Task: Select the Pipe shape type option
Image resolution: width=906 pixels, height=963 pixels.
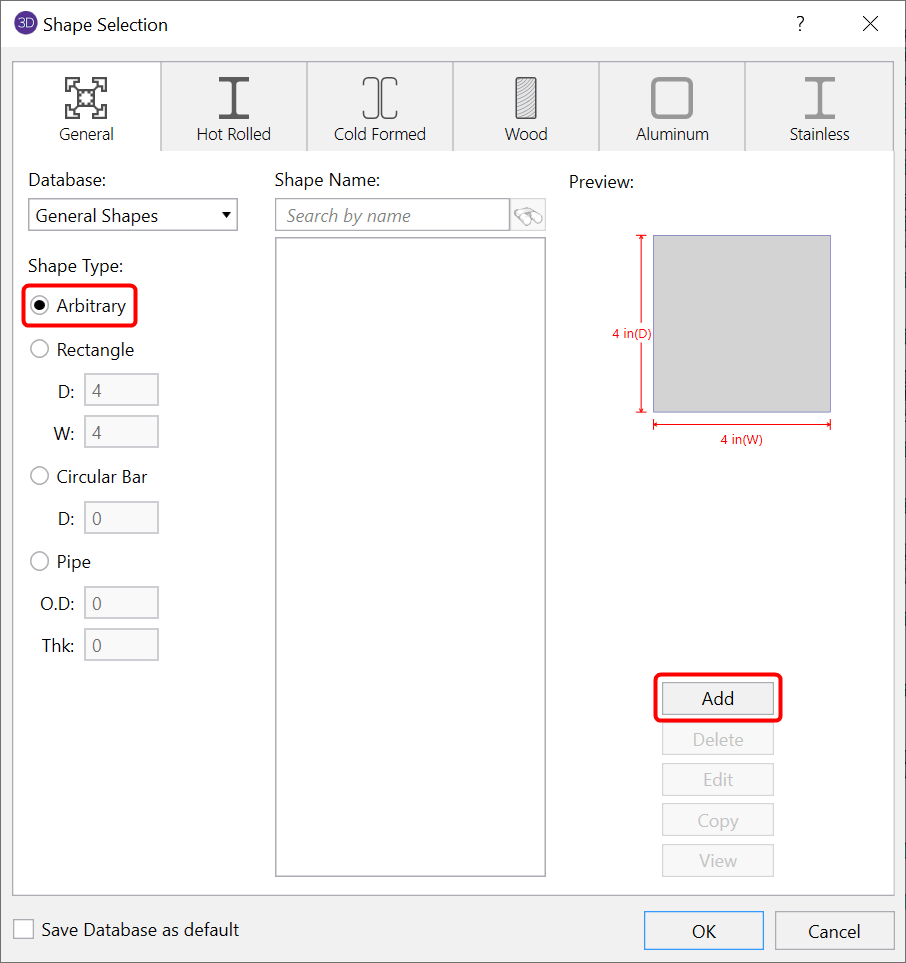Action: pos(39,561)
